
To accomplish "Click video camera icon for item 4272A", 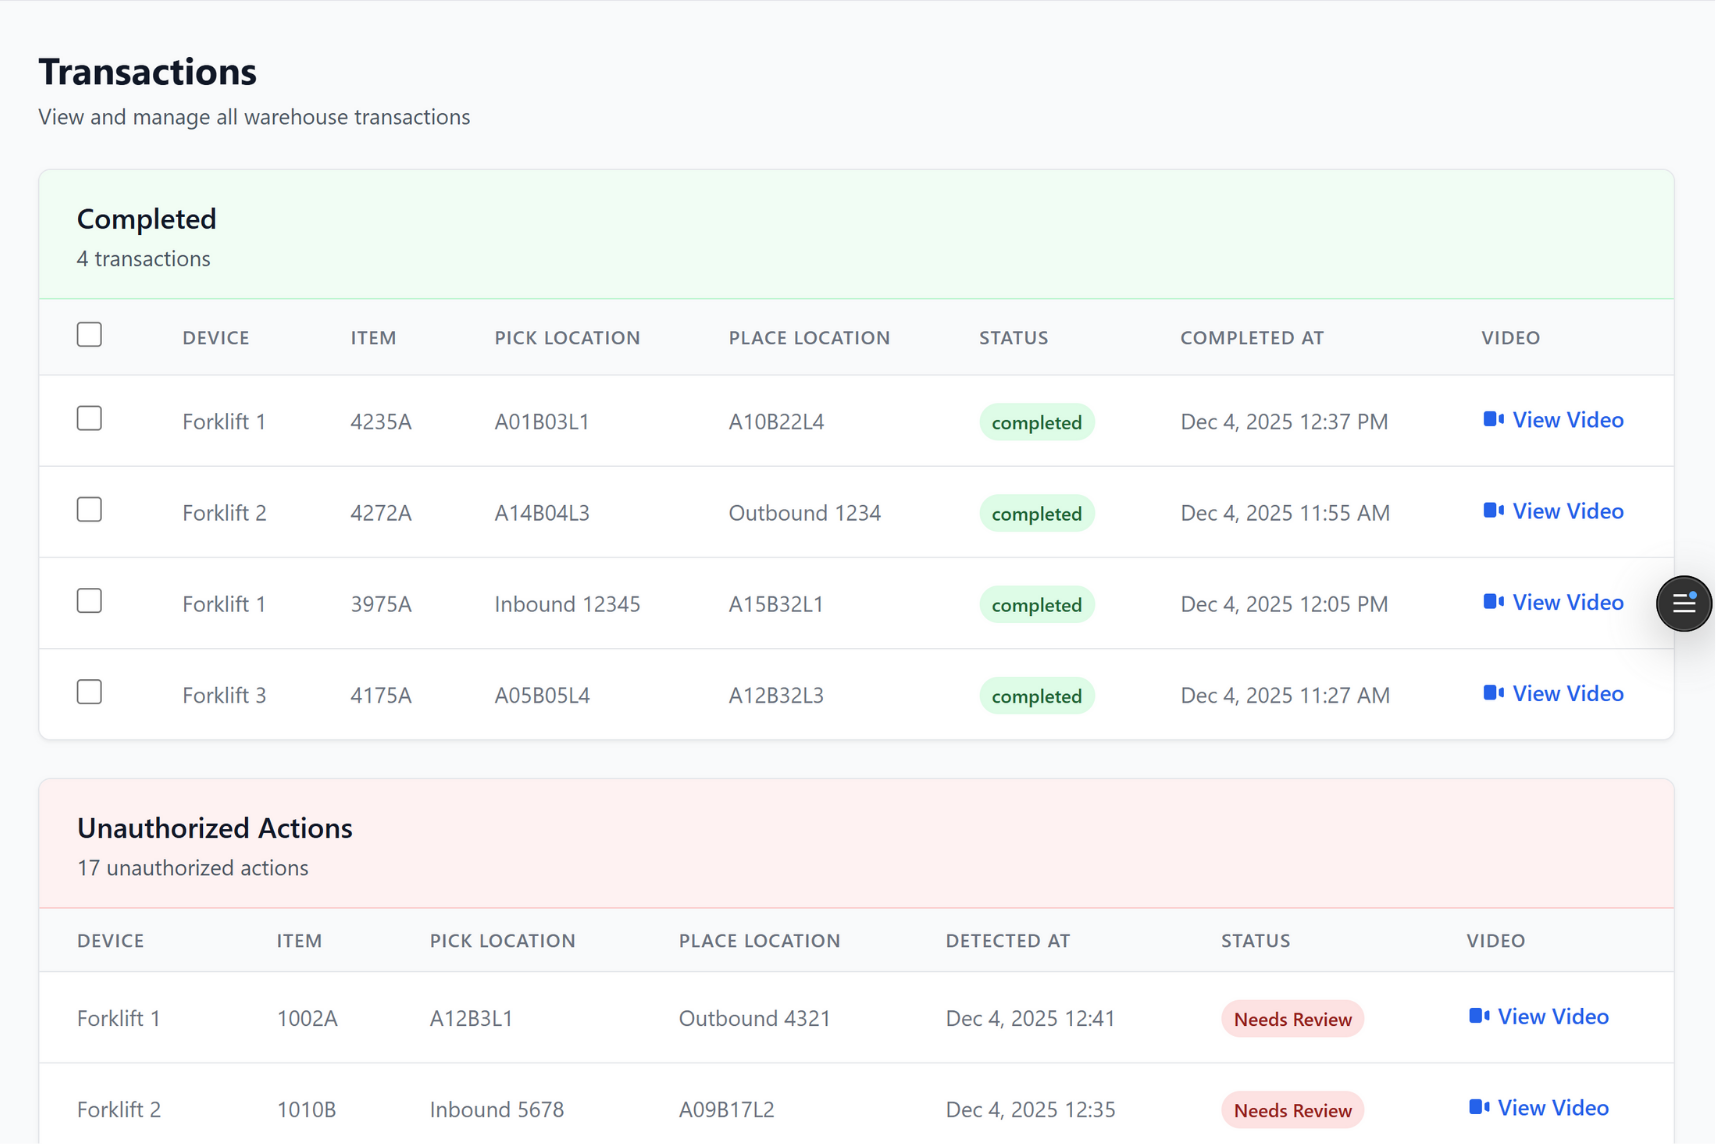I will (x=1493, y=511).
